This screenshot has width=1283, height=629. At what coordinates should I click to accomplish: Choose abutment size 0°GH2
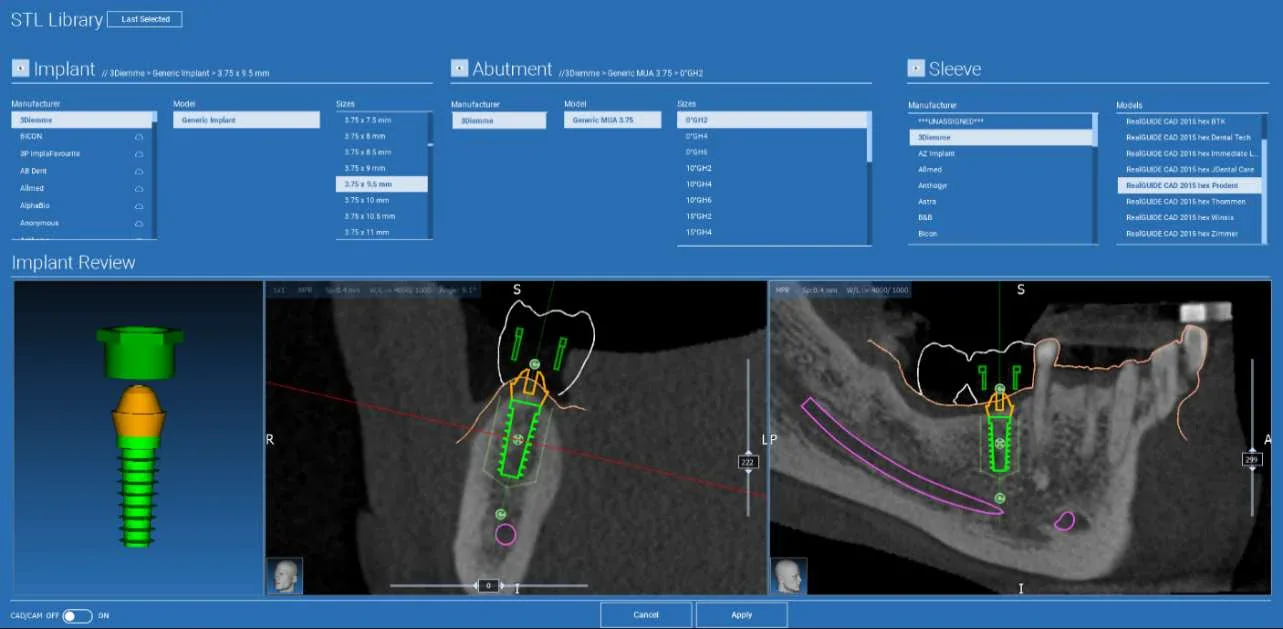pos(771,120)
